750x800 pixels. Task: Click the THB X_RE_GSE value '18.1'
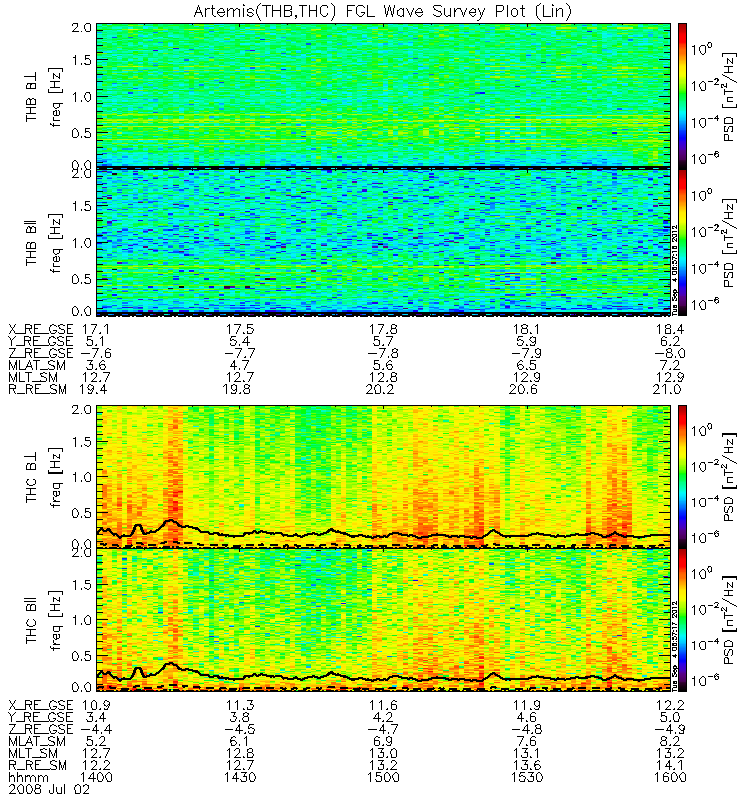tap(527, 329)
